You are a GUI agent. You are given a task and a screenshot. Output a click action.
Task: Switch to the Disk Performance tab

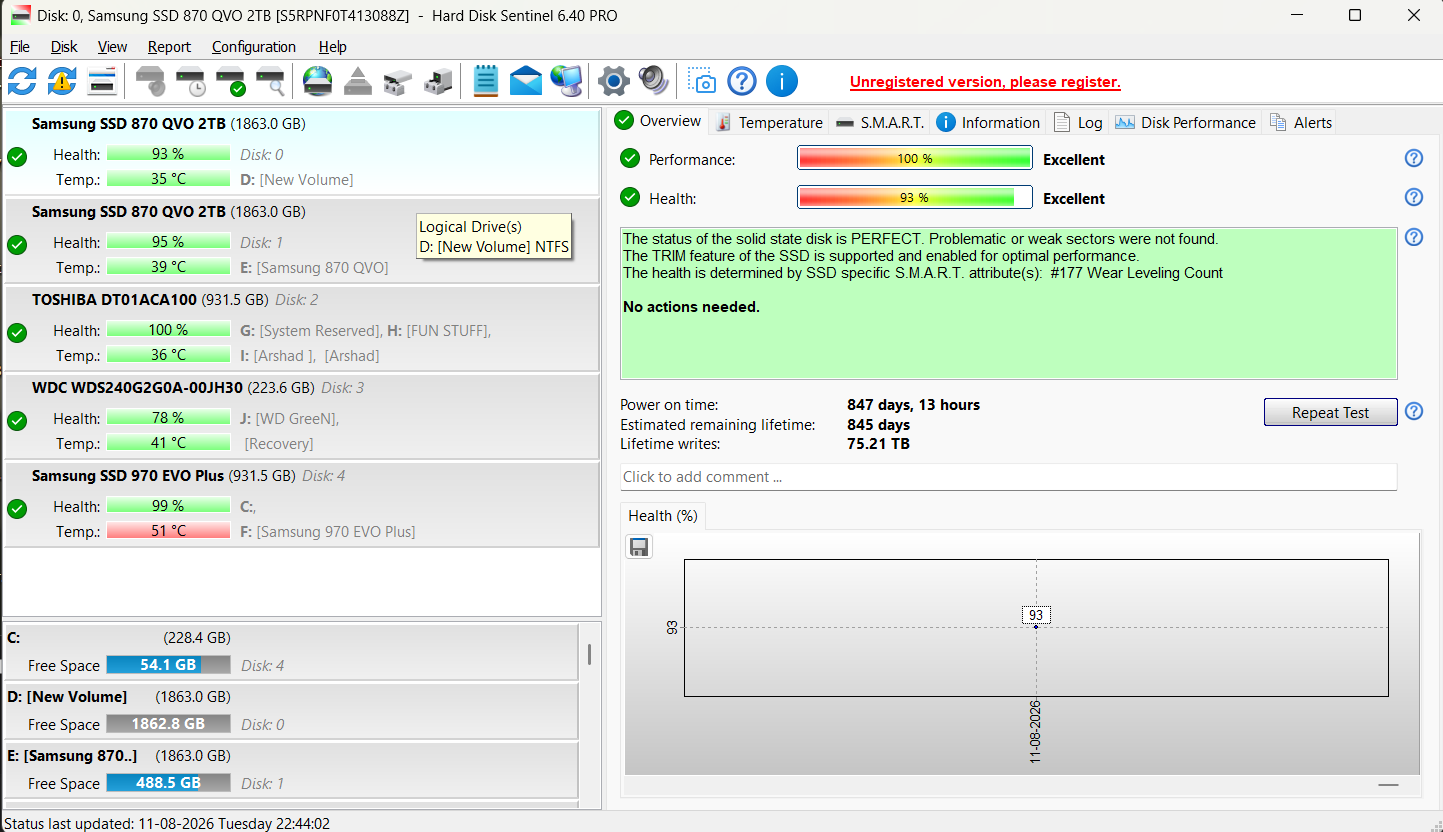click(x=1185, y=122)
